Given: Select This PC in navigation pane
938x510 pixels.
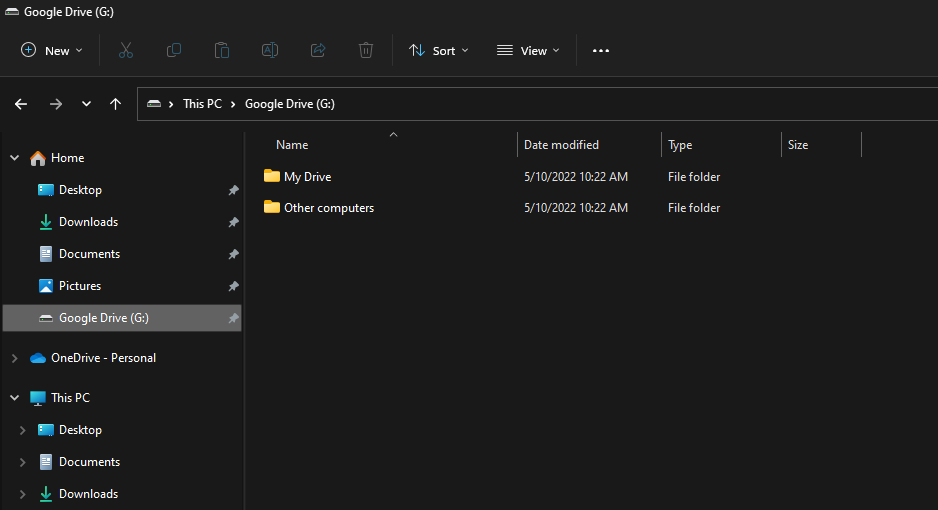Looking at the screenshot, I should pyautogui.click(x=70, y=398).
